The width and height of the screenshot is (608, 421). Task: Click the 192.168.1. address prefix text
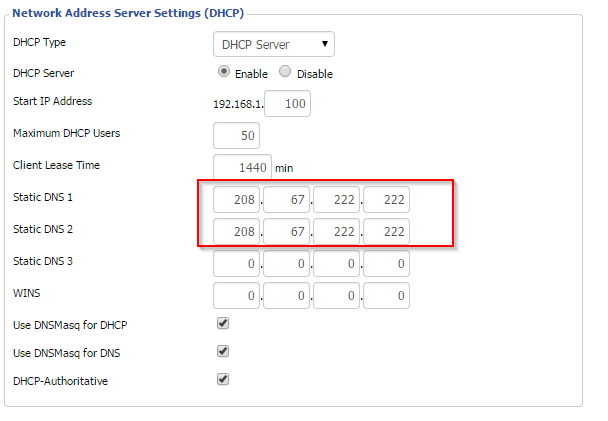(238, 104)
